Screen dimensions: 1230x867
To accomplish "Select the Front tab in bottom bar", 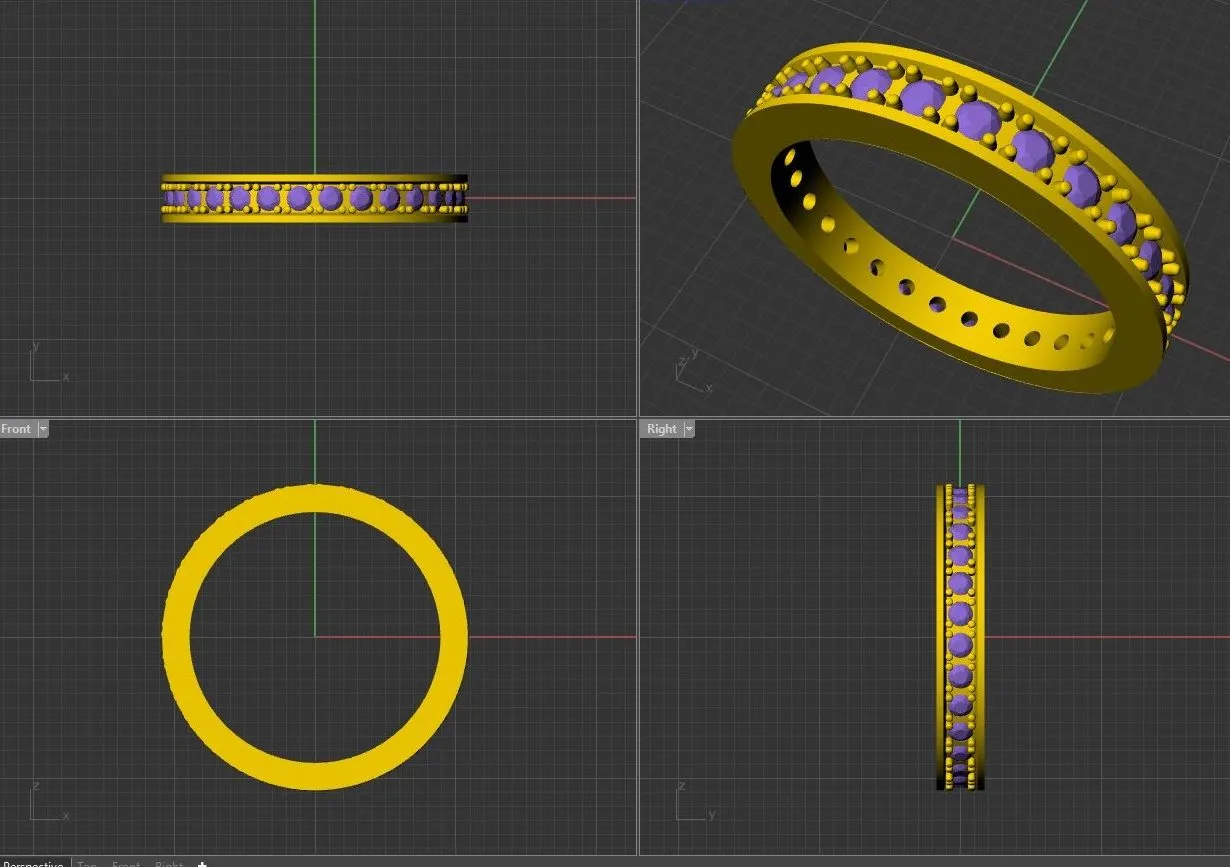I will click(x=126, y=864).
